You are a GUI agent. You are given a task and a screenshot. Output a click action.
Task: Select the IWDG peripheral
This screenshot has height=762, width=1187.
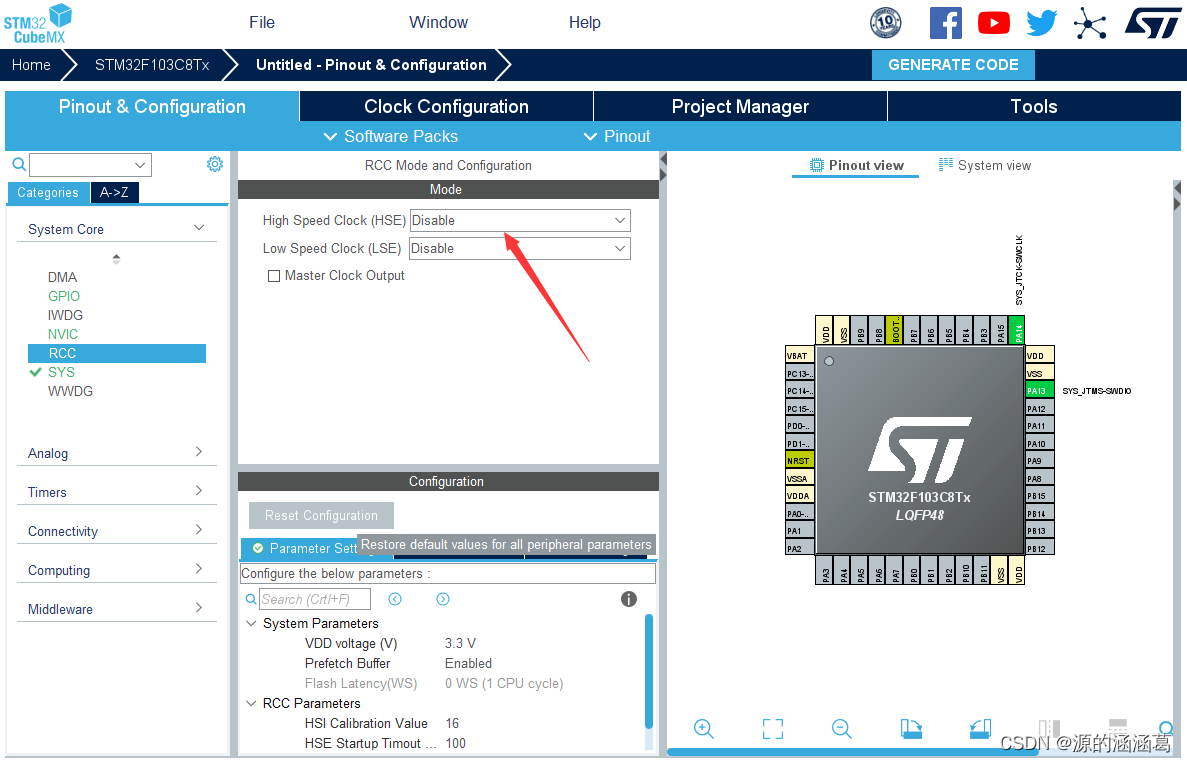(65, 315)
